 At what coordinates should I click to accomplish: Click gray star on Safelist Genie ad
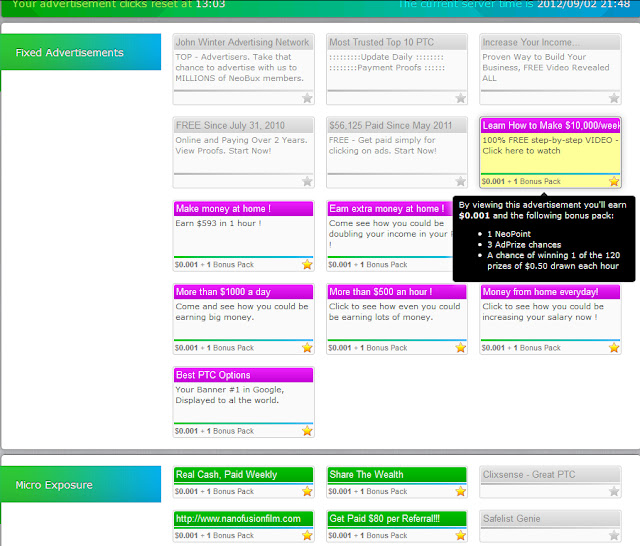(614, 535)
